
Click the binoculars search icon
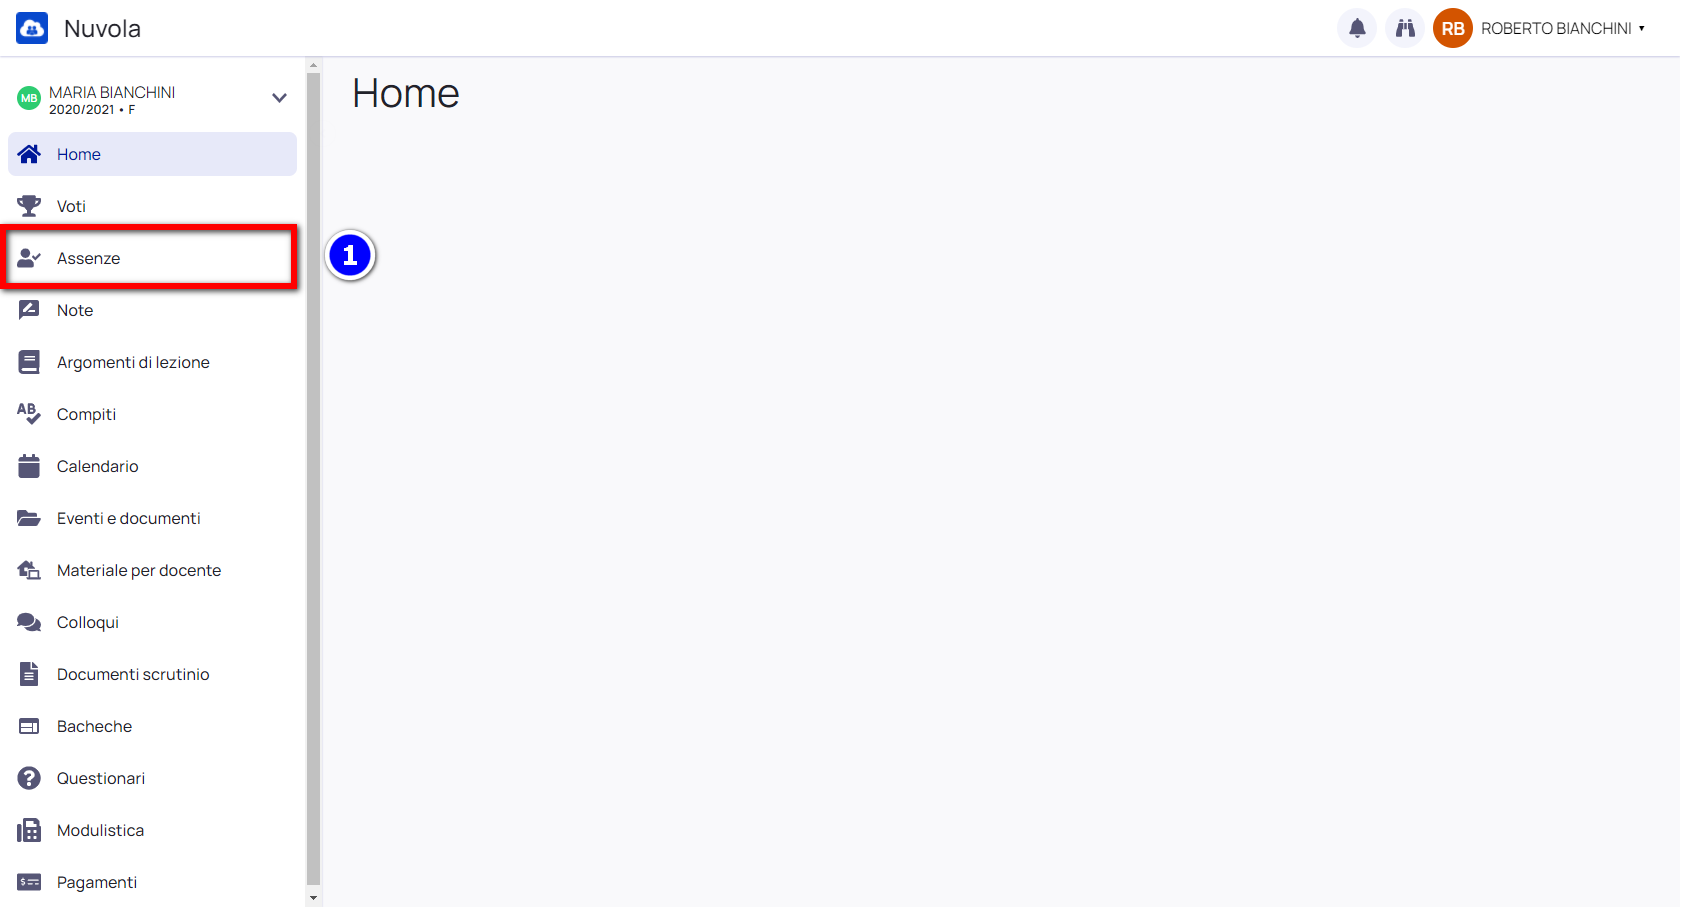[x=1405, y=28]
